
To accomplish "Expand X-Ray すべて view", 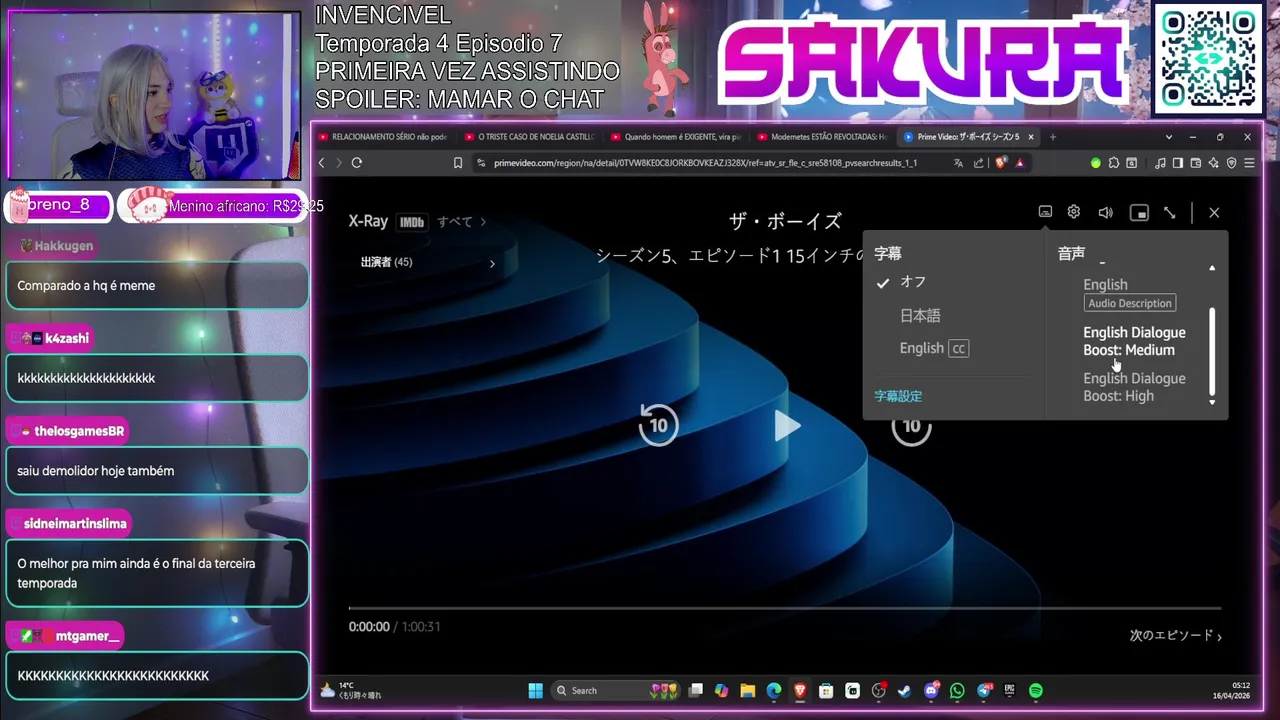I will coord(462,222).
